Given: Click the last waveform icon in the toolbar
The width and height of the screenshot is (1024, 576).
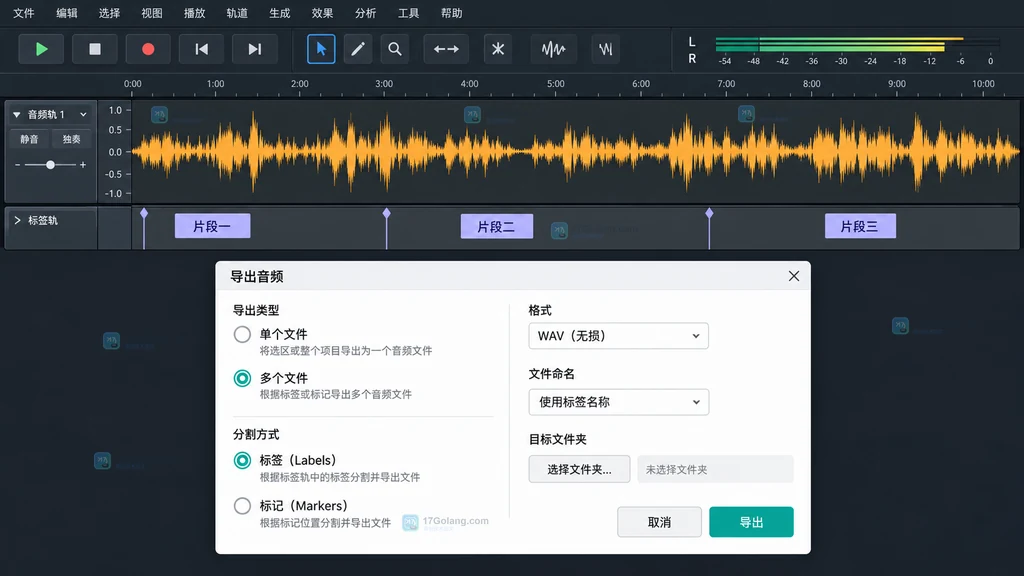Looking at the screenshot, I should (605, 49).
